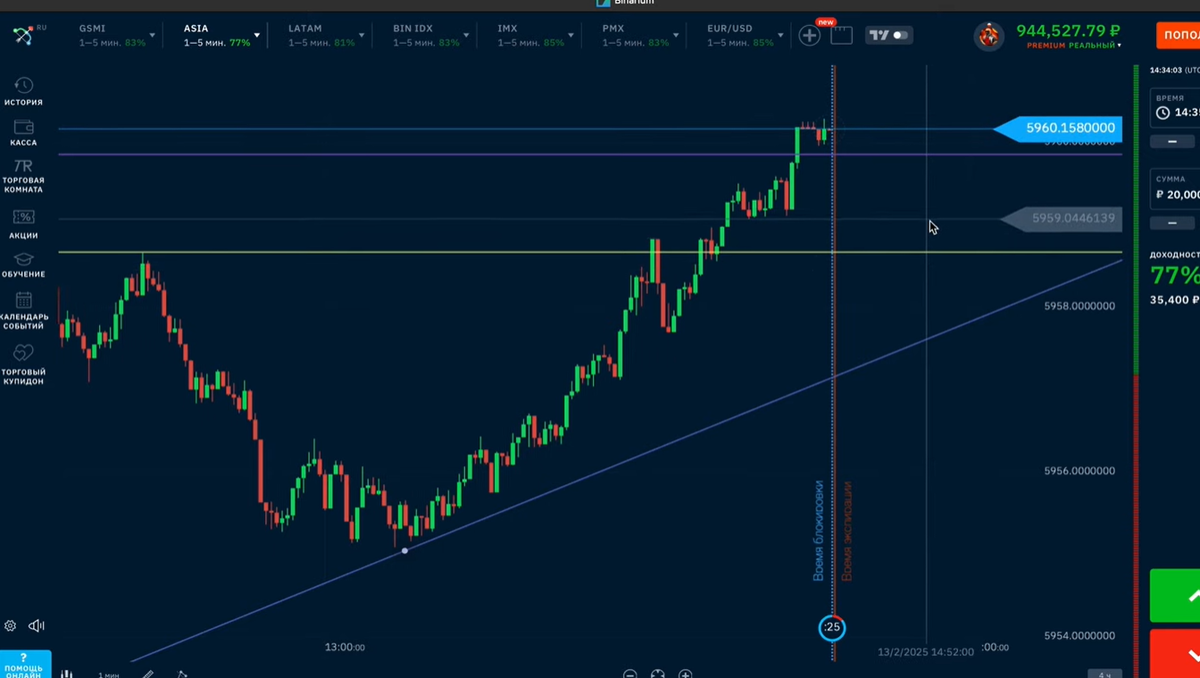1200x678 pixels.
Task: Open the Акции promotions section
Action: (x=23, y=224)
